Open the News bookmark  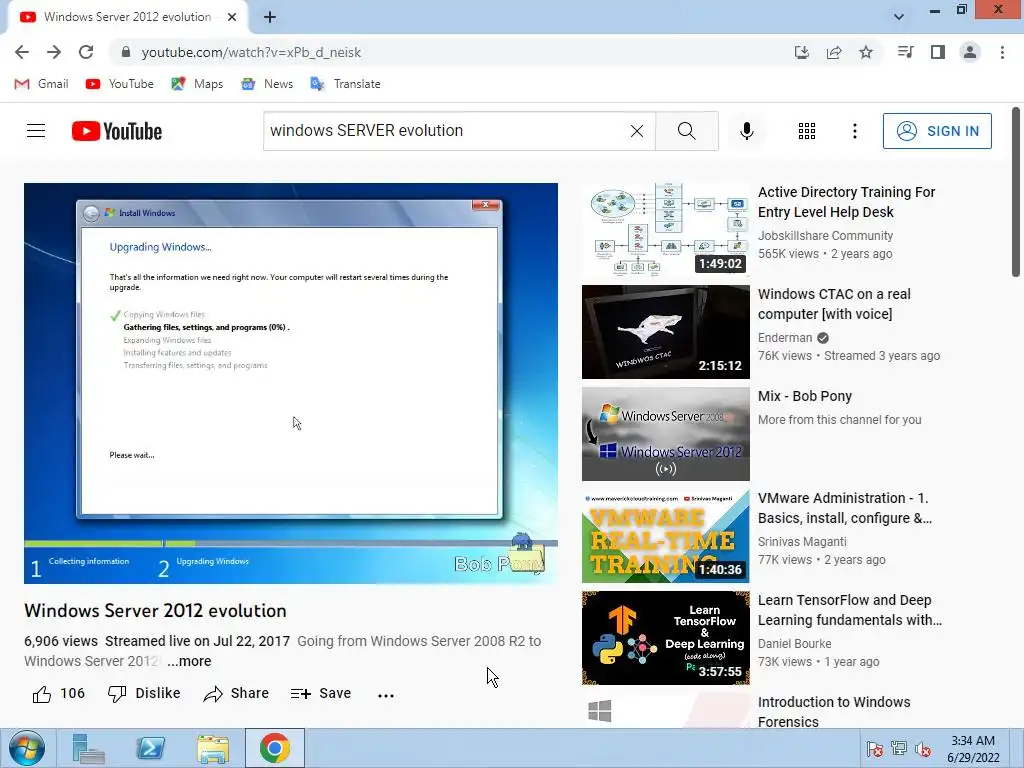point(267,84)
